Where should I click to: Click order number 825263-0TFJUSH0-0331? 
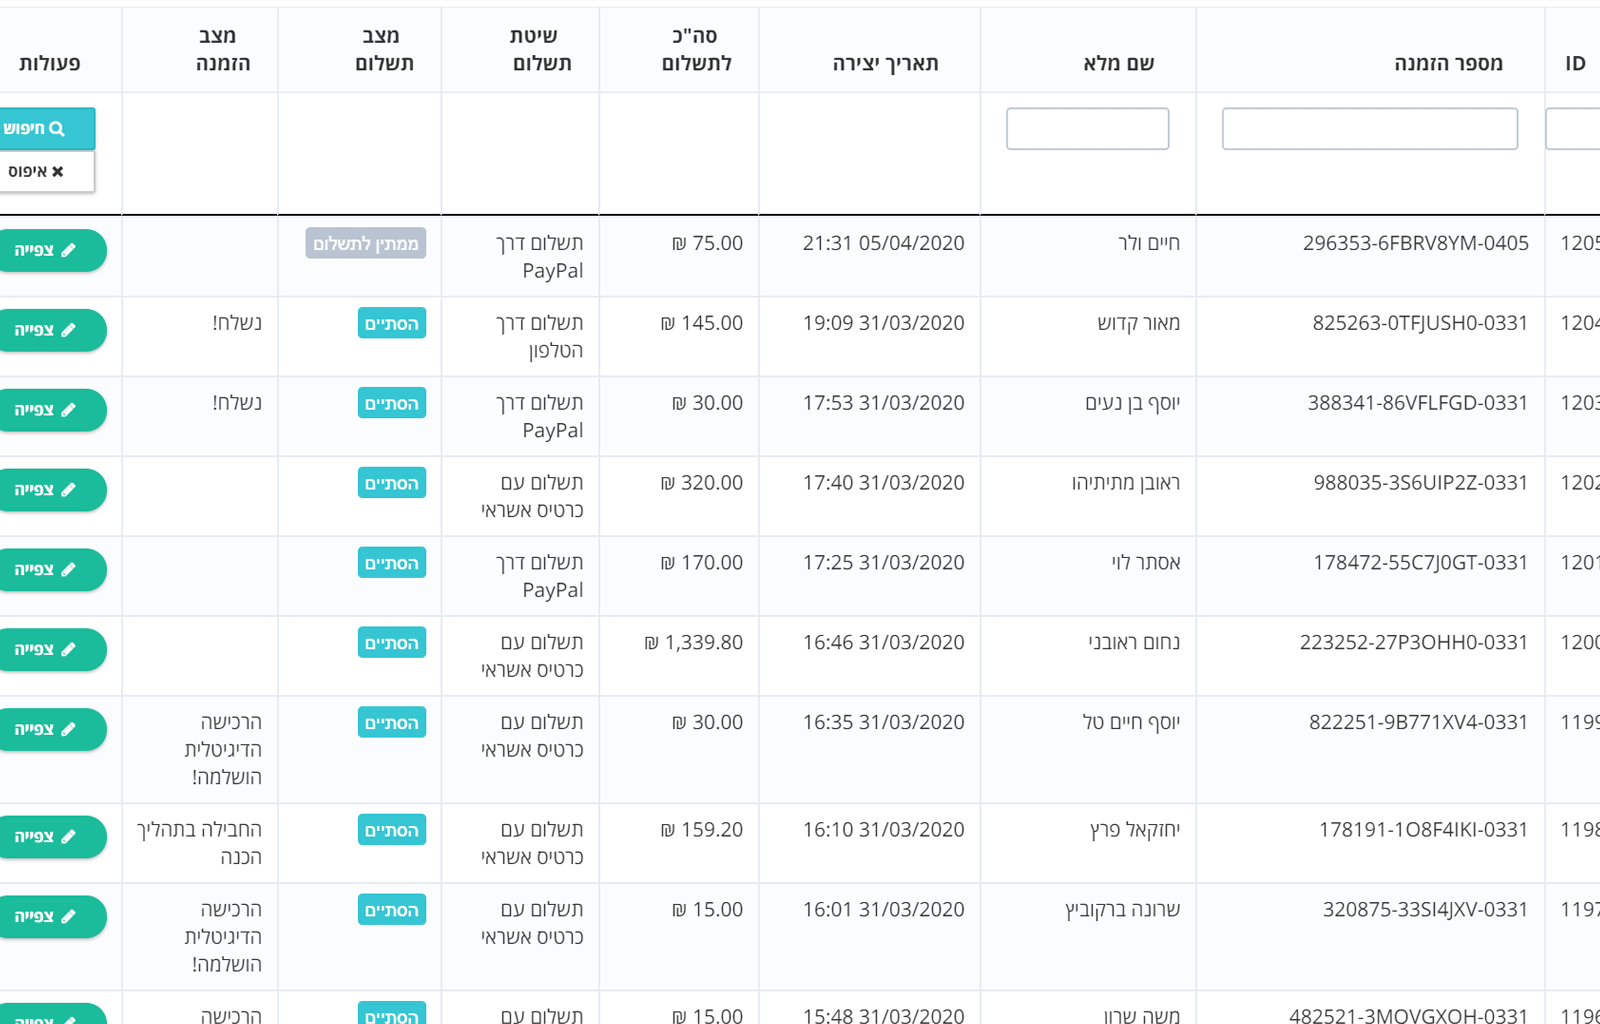coord(1420,323)
